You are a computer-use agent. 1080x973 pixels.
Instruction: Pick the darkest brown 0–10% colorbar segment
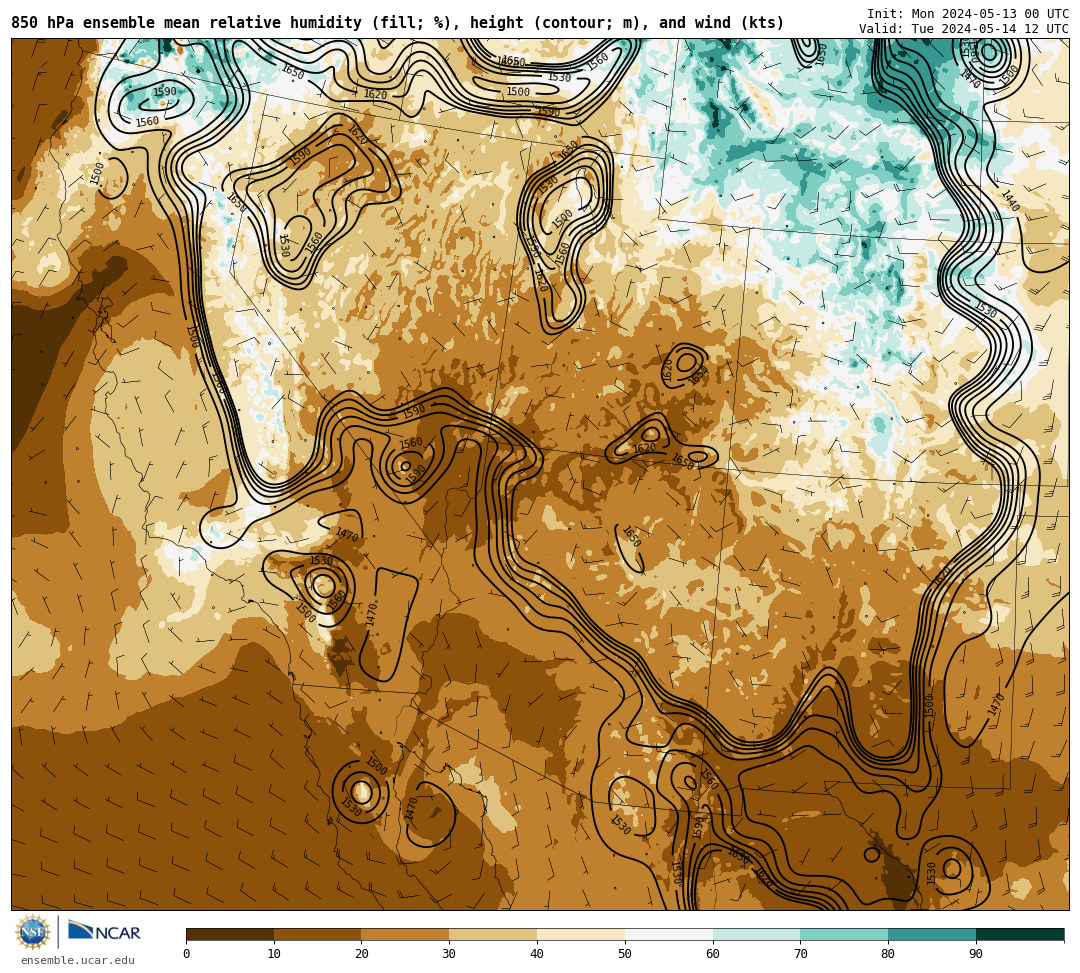230,934
